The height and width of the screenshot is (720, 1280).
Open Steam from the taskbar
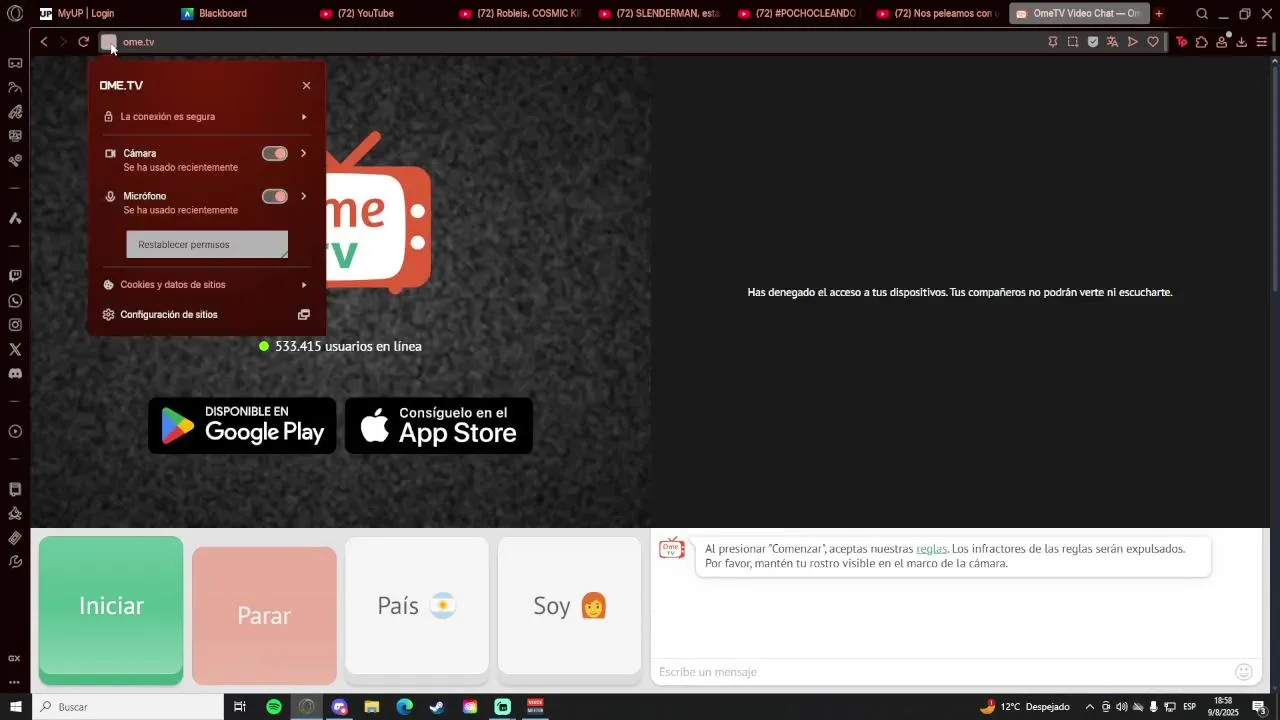click(x=437, y=707)
